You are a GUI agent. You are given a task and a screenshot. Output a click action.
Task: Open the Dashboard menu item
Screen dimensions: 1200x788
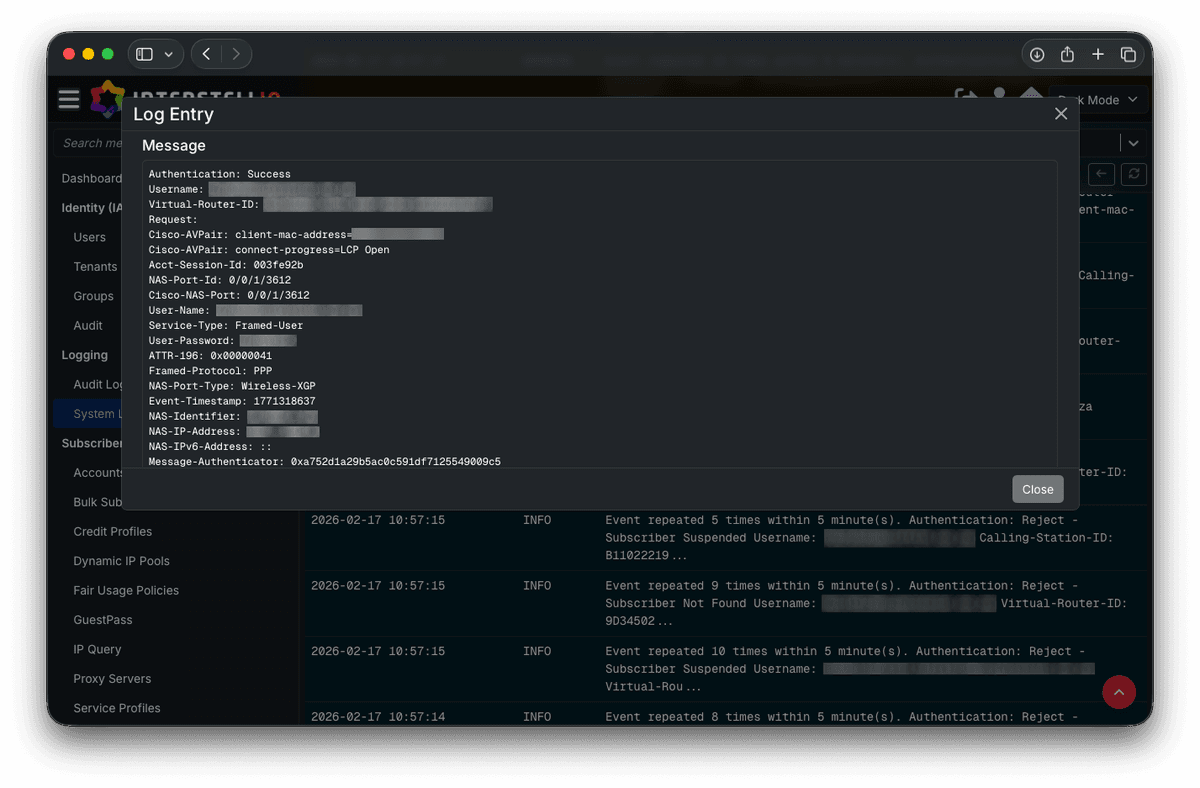[x=93, y=178]
